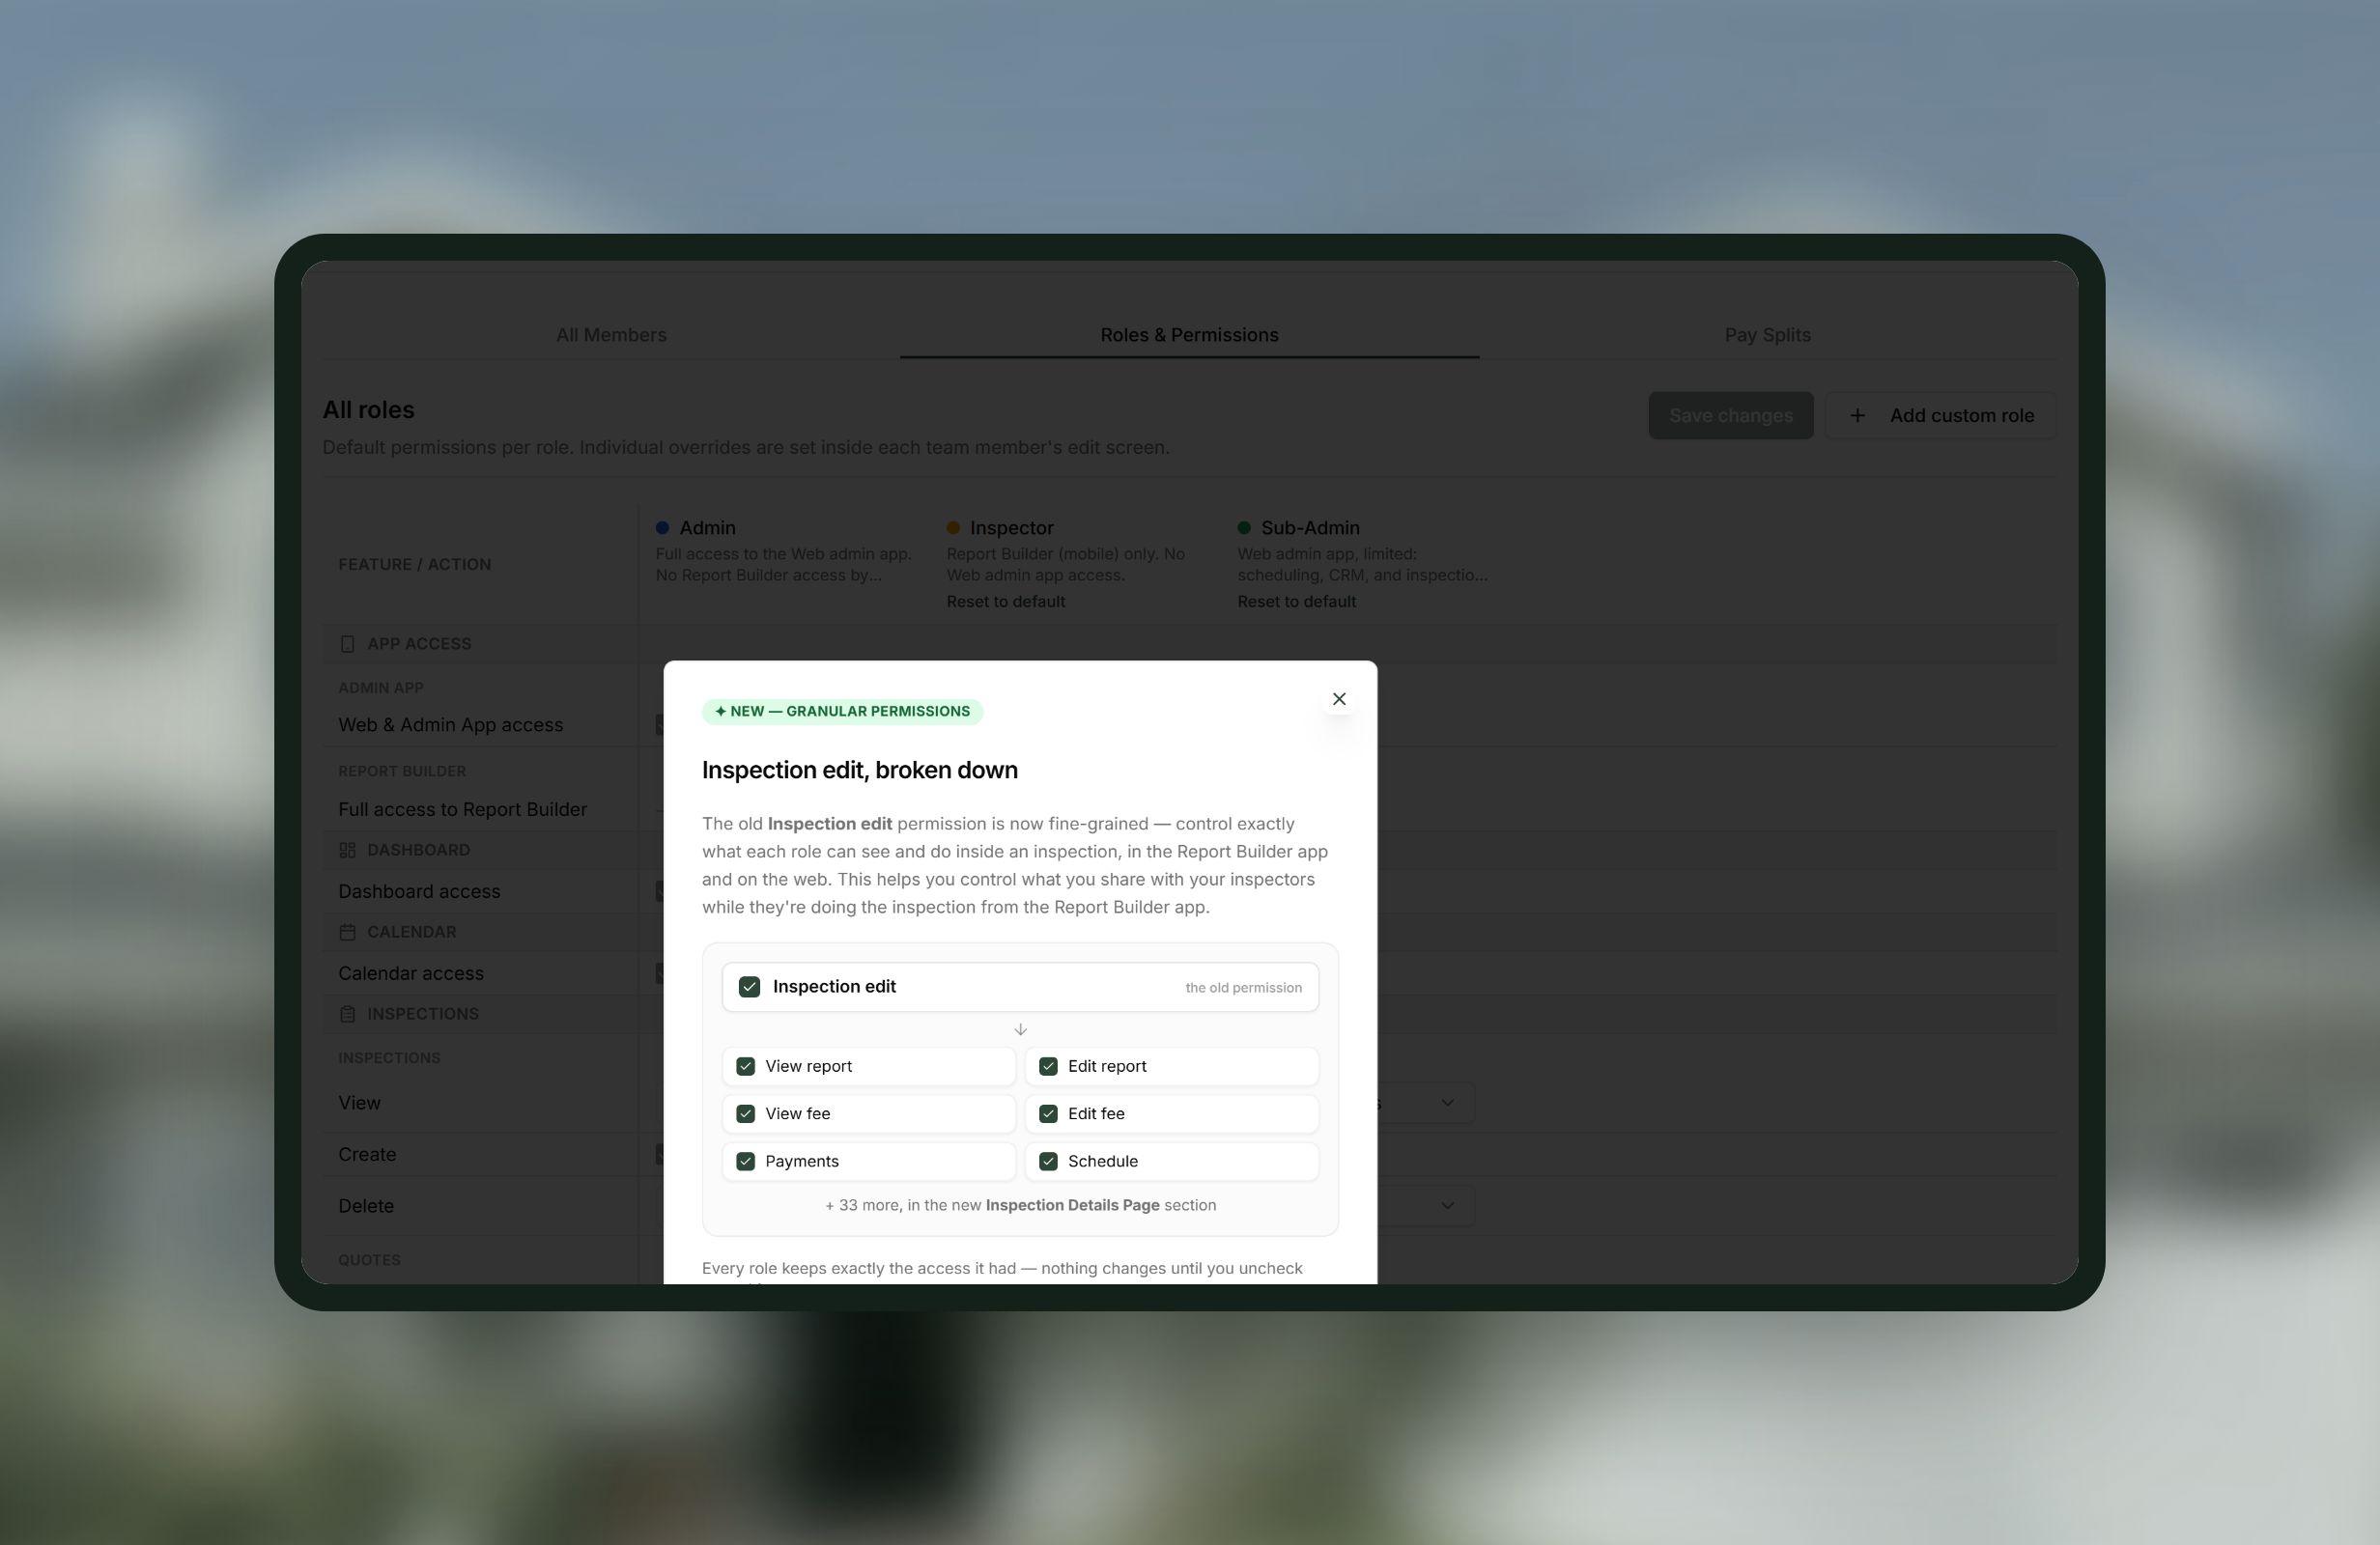Screen dimensions: 2380x1545
Task: Click the Save changes button
Action: (x=1730, y=415)
